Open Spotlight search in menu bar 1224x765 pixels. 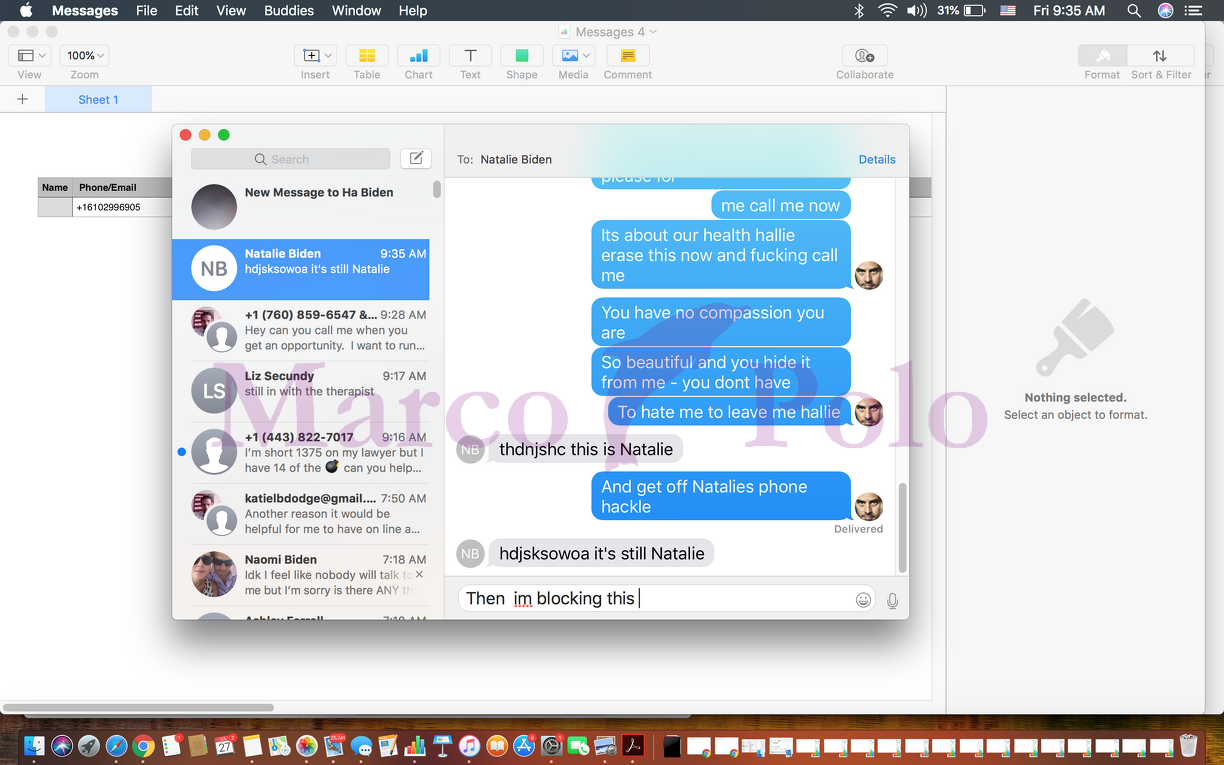click(1134, 11)
